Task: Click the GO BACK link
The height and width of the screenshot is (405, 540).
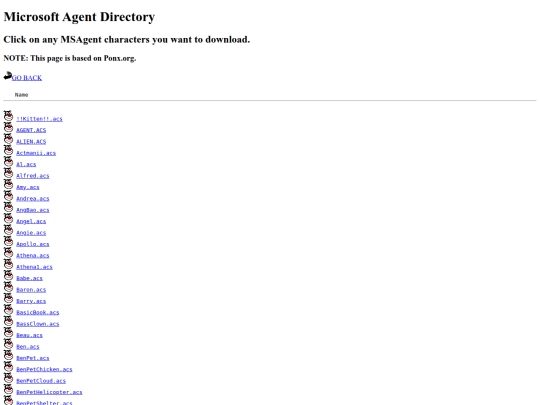Action: (27, 78)
